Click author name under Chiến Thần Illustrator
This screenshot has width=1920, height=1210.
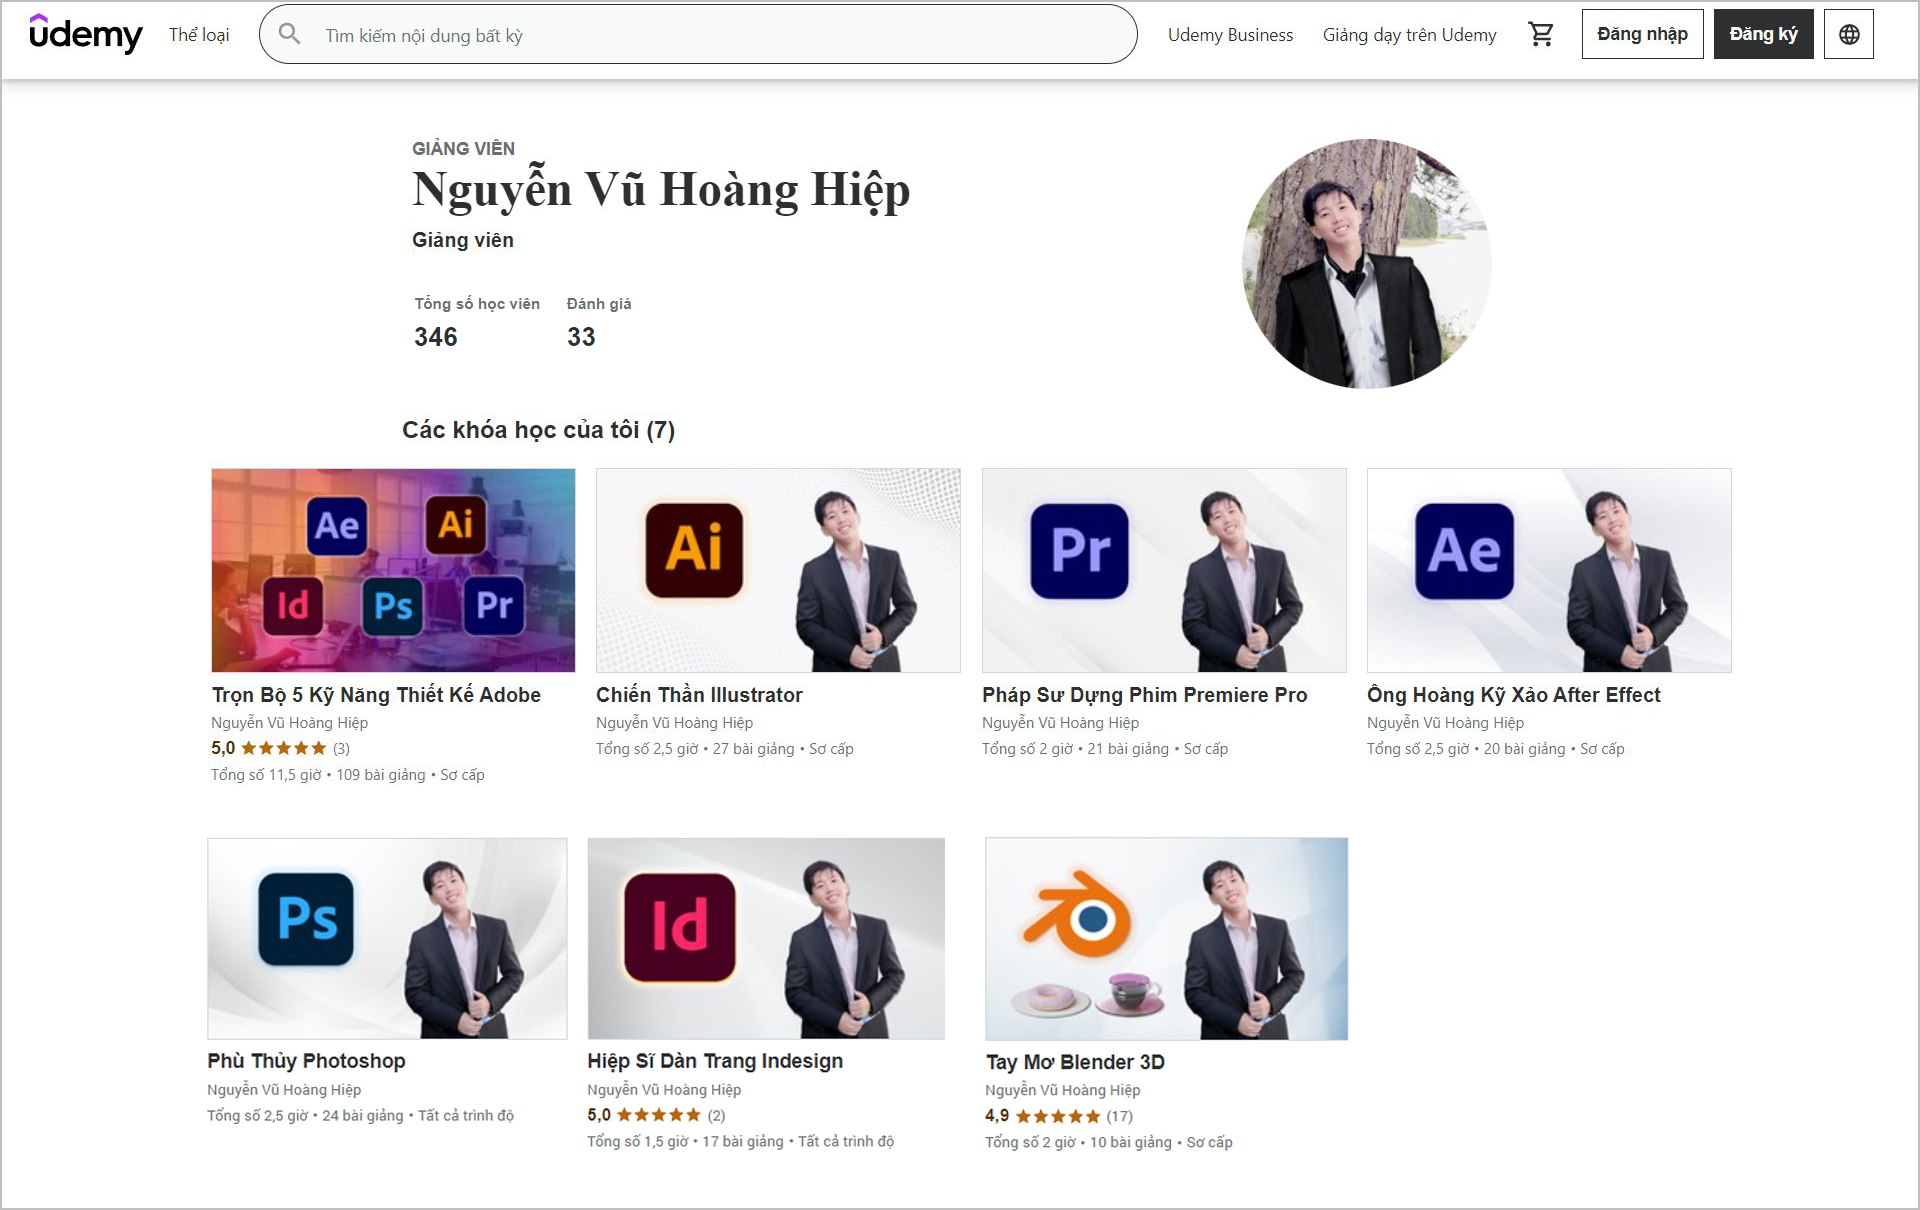pos(674,723)
